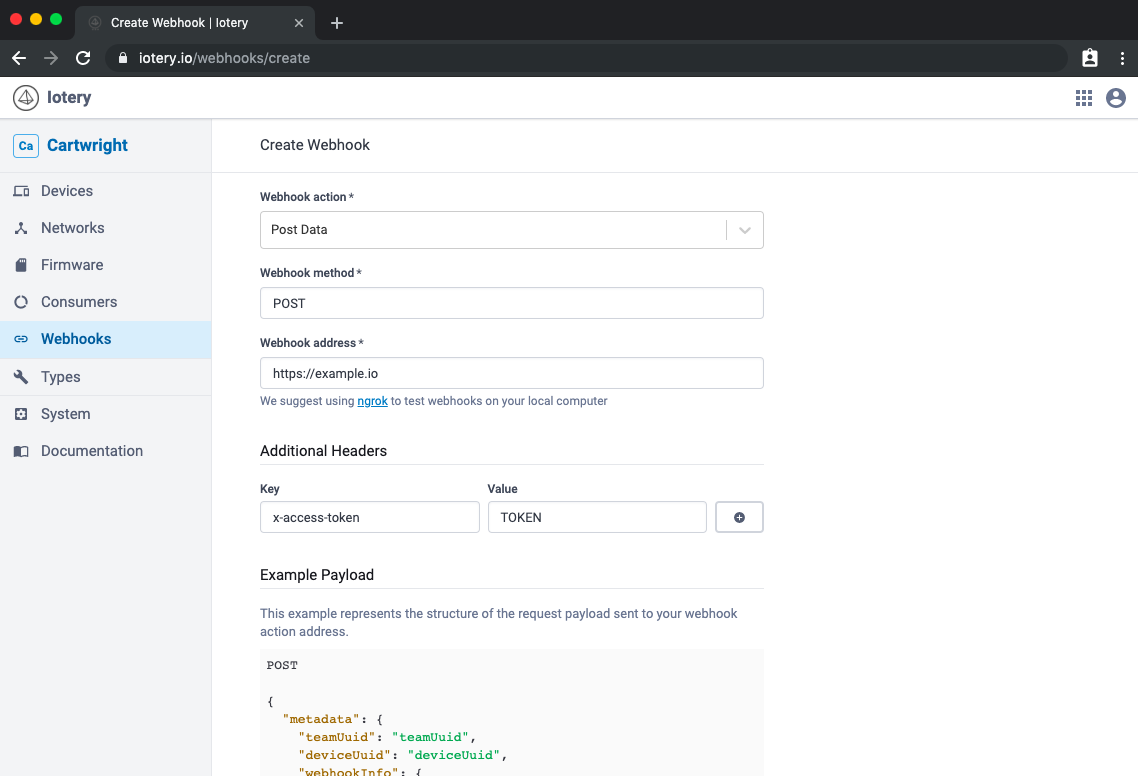
Task: Click the "Webhook method" label
Action: [x=307, y=273]
